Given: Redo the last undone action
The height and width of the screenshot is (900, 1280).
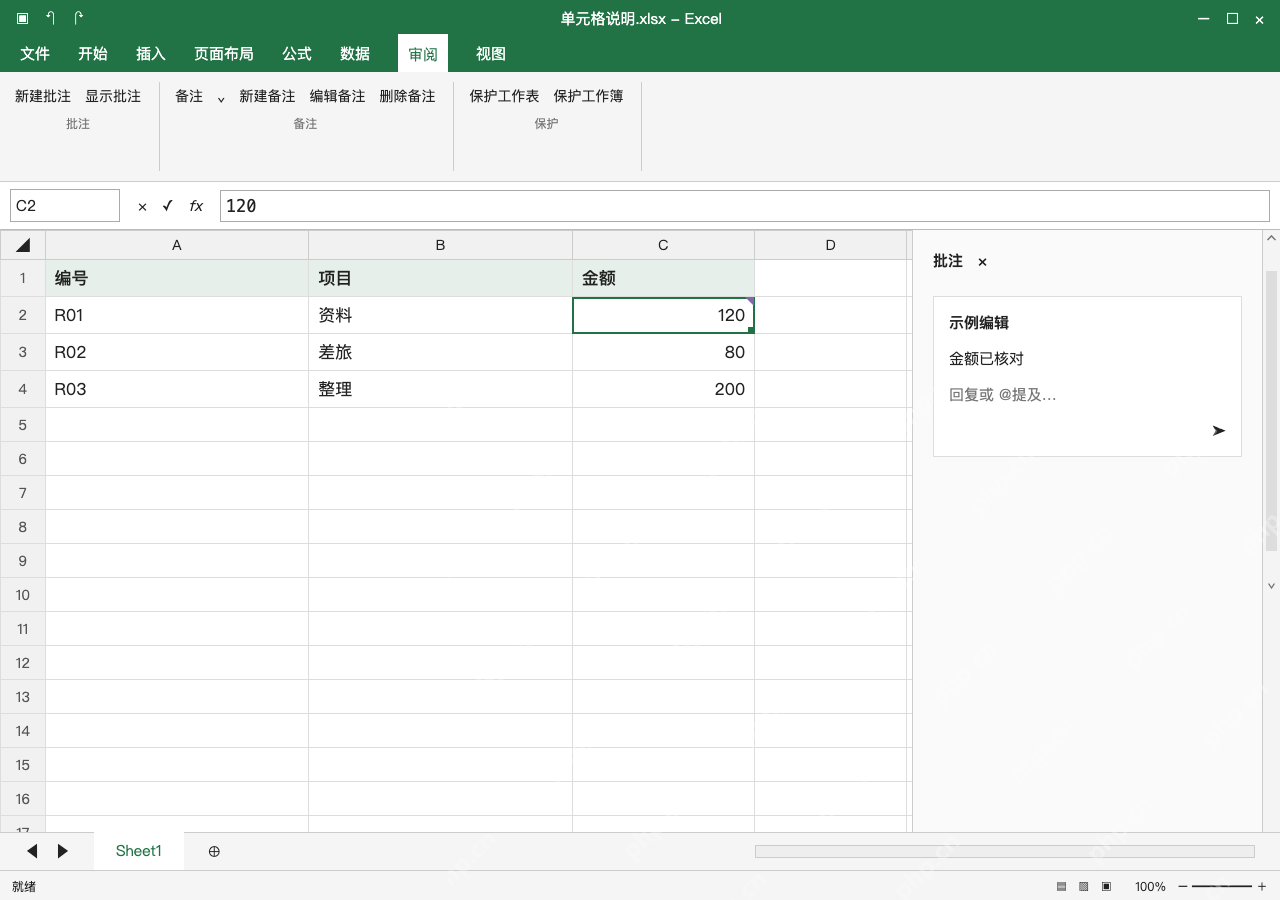Looking at the screenshot, I should coord(79,19).
